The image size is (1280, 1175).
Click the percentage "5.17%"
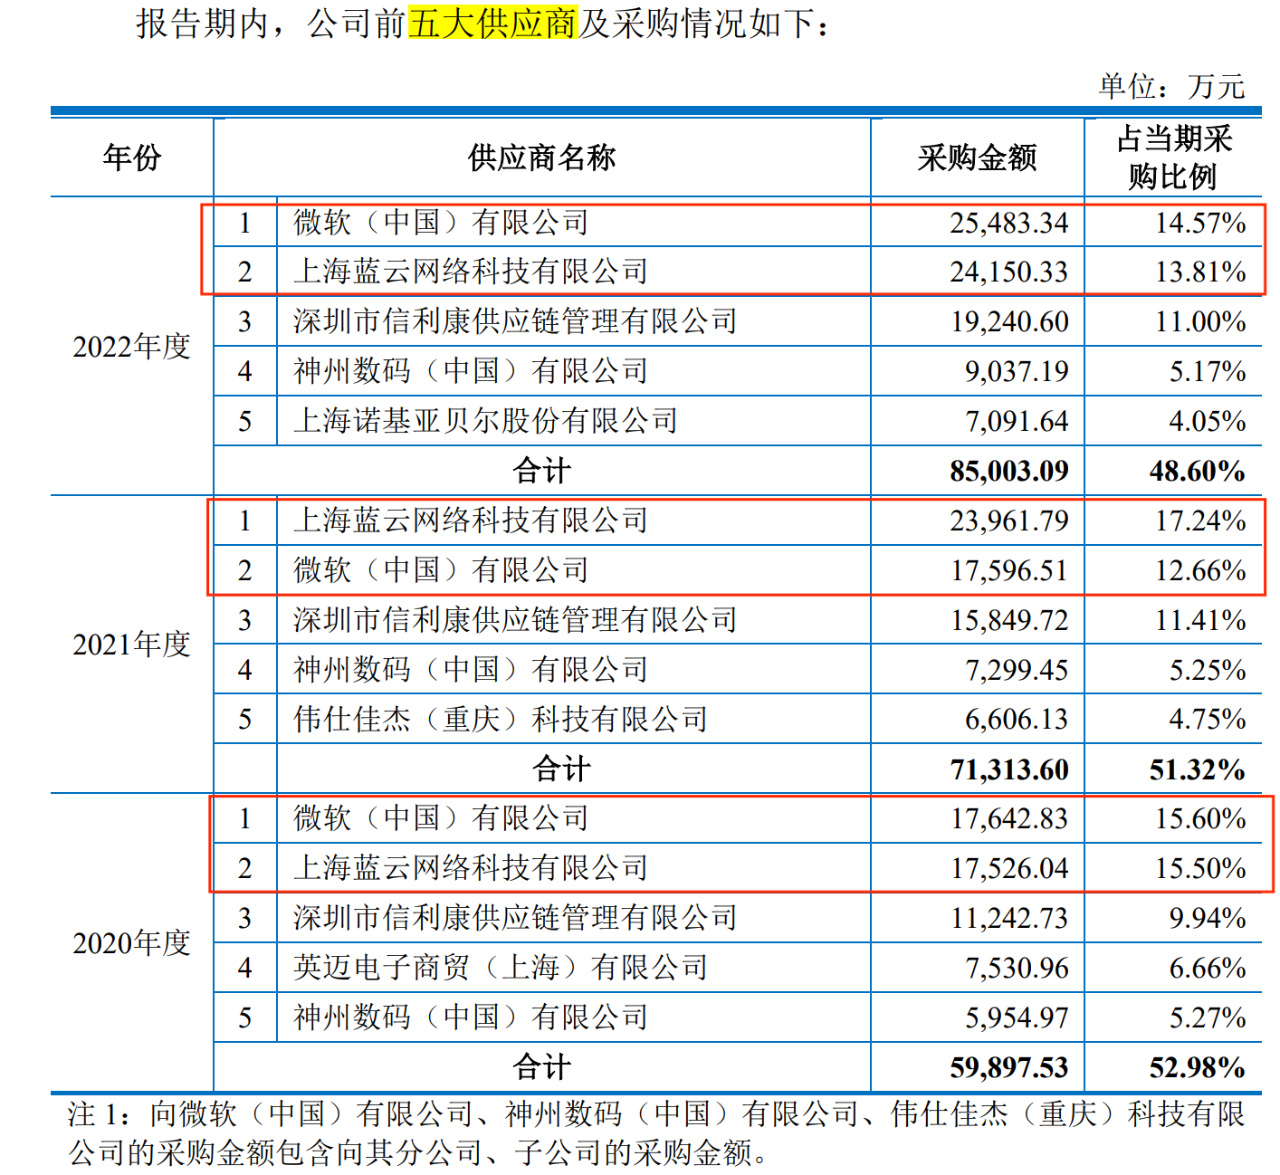(1208, 371)
